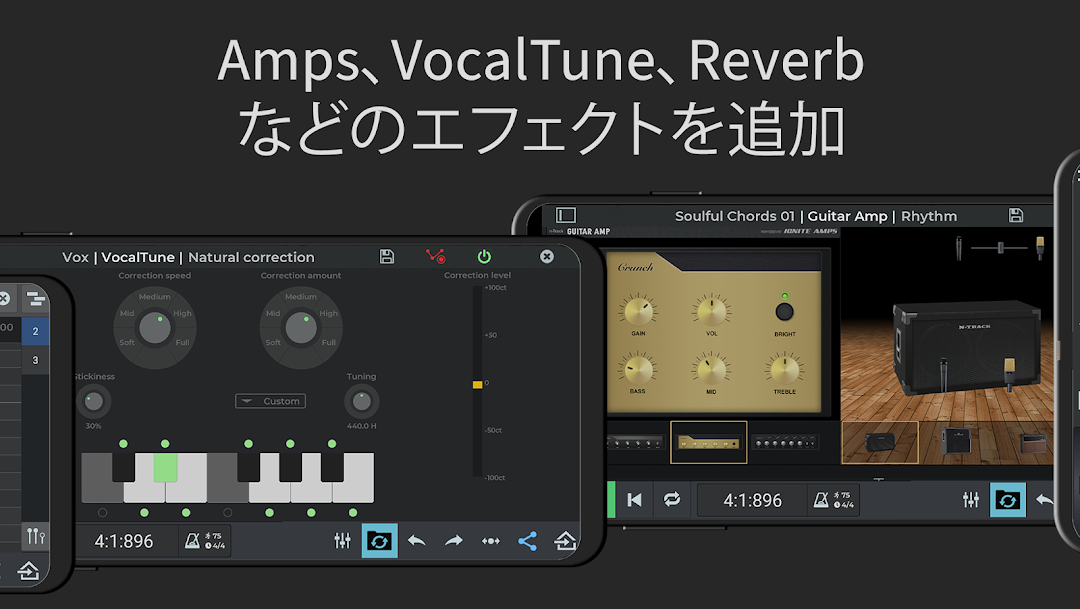Click the redo arrow in VocalTune toolbar
The width and height of the screenshot is (1080, 609).
(x=453, y=541)
